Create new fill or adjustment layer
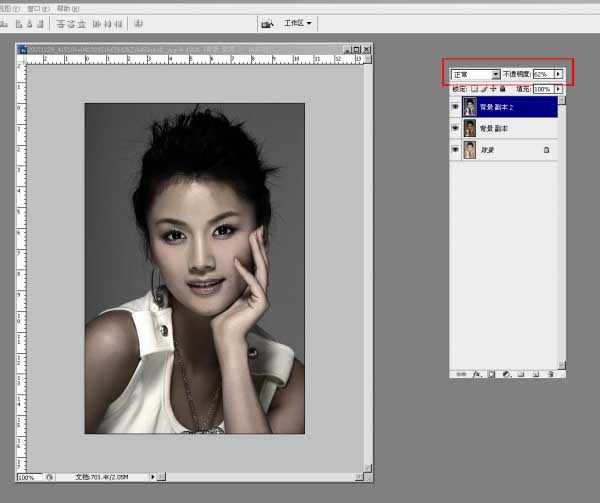 506,374
